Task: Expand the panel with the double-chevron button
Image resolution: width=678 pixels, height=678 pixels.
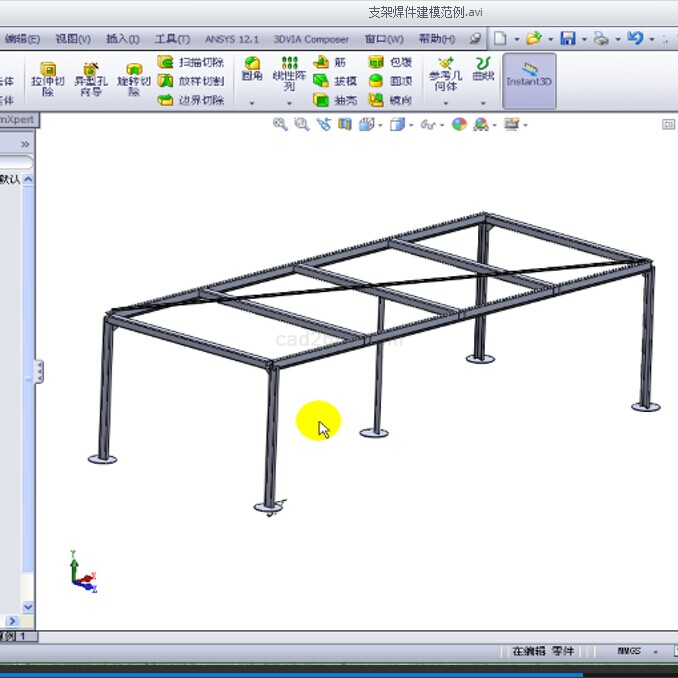Action: point(25,144)
